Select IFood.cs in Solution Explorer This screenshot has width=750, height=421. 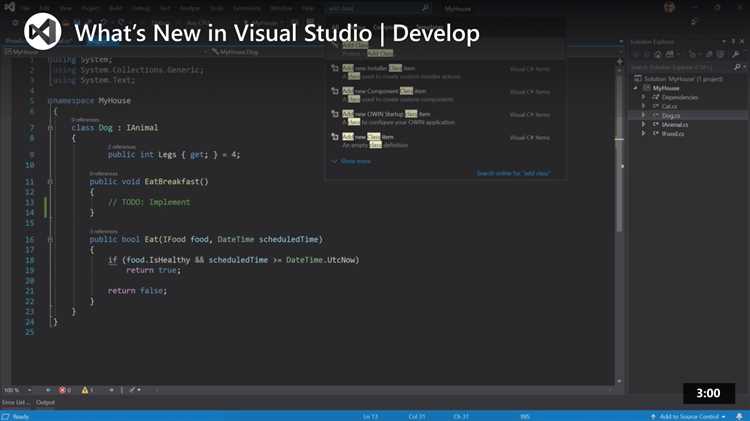click(x=673, y=133)
